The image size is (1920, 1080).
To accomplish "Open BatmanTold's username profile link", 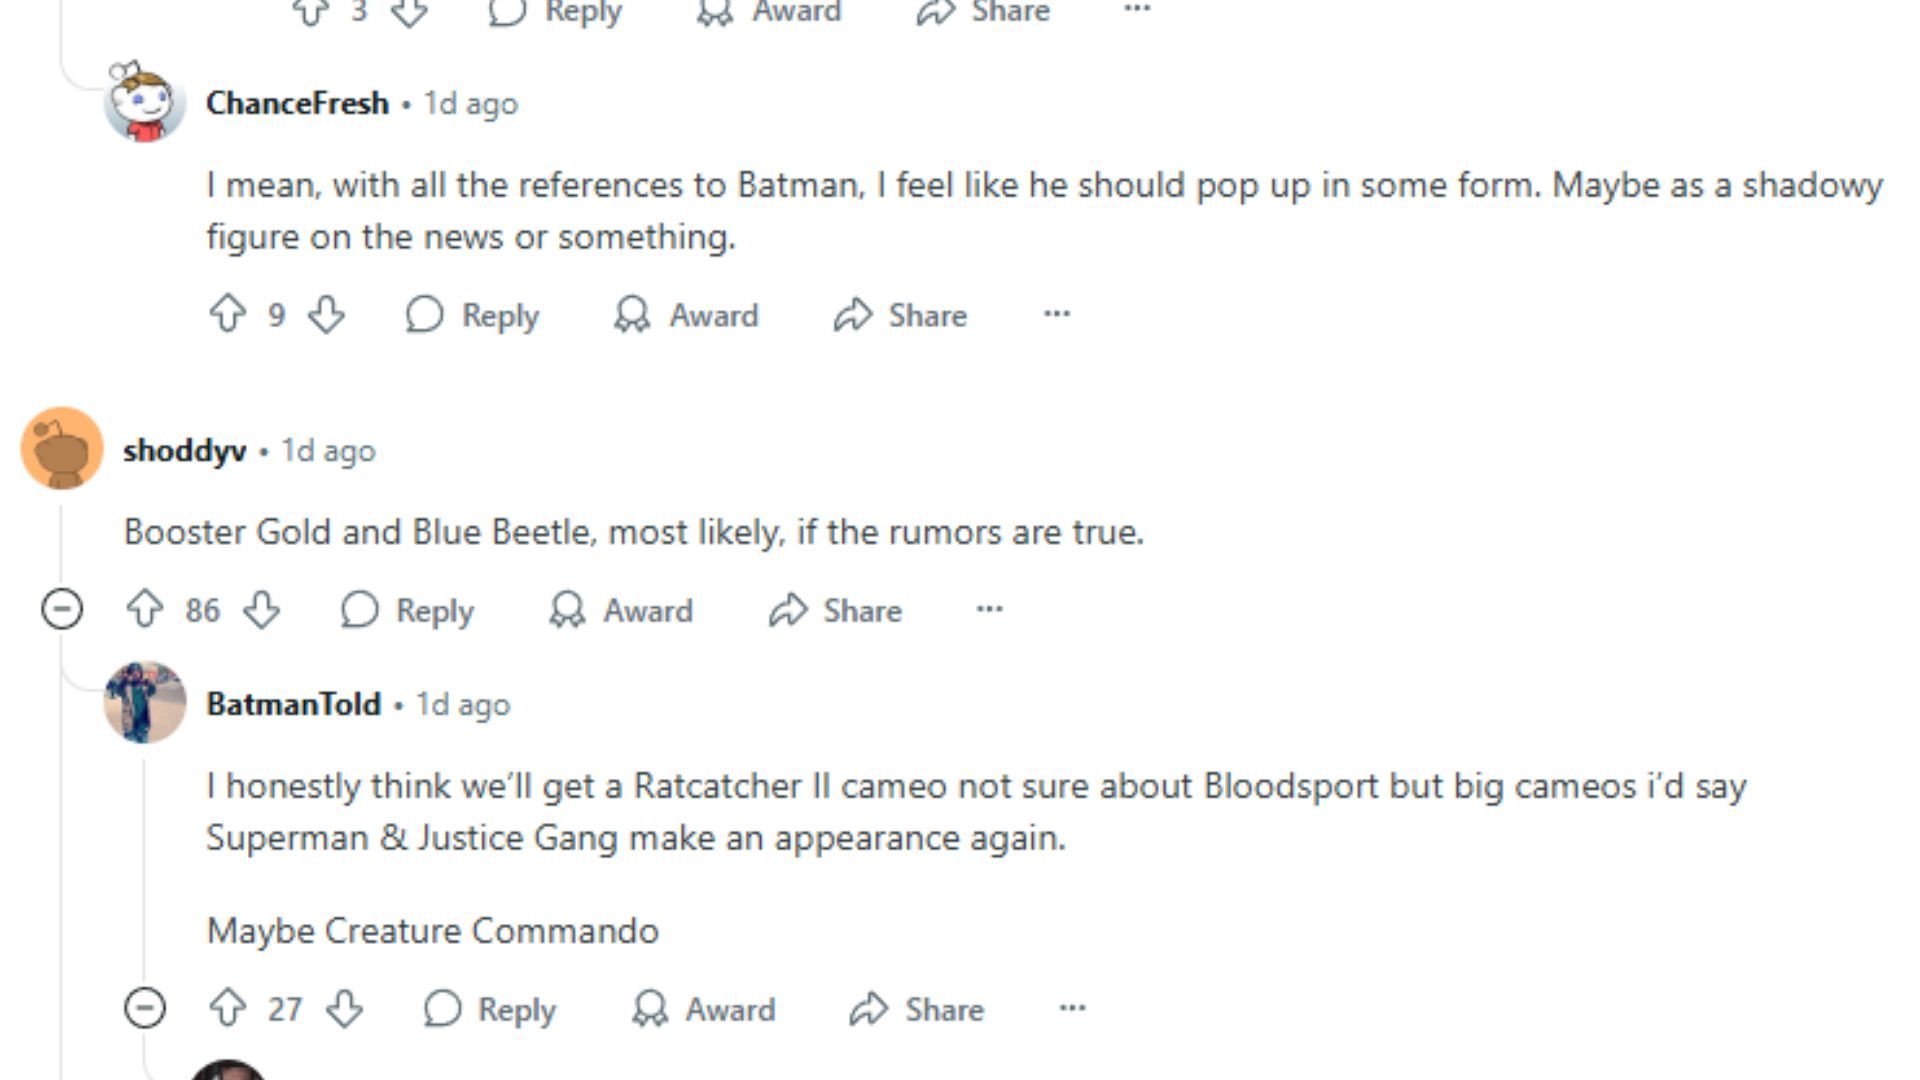I will (293, 704).
